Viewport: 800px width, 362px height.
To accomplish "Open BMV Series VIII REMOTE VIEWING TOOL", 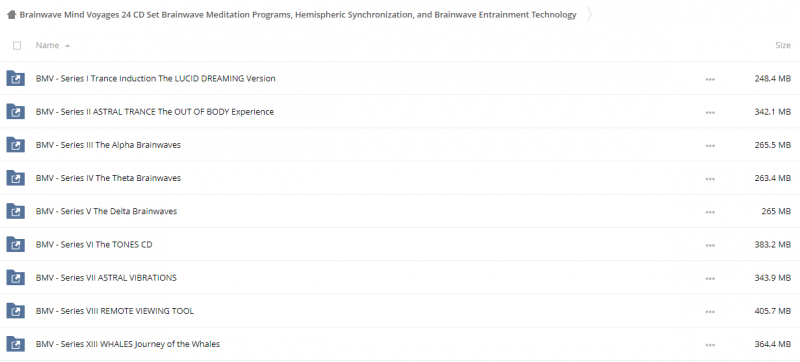I will 115,311.
